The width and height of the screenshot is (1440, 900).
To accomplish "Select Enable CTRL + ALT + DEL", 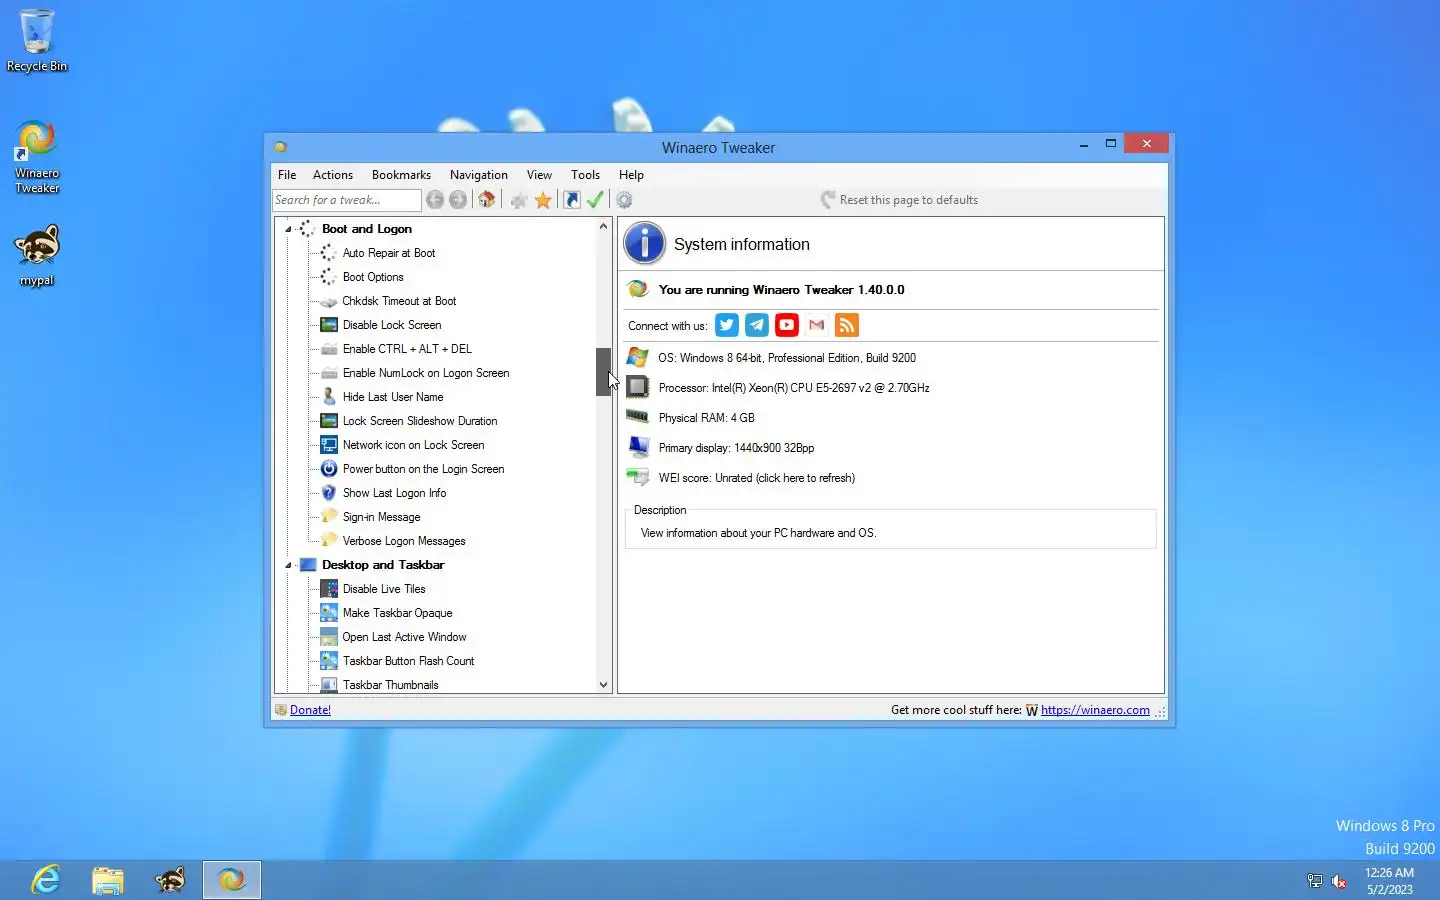I will click(407, 349).
